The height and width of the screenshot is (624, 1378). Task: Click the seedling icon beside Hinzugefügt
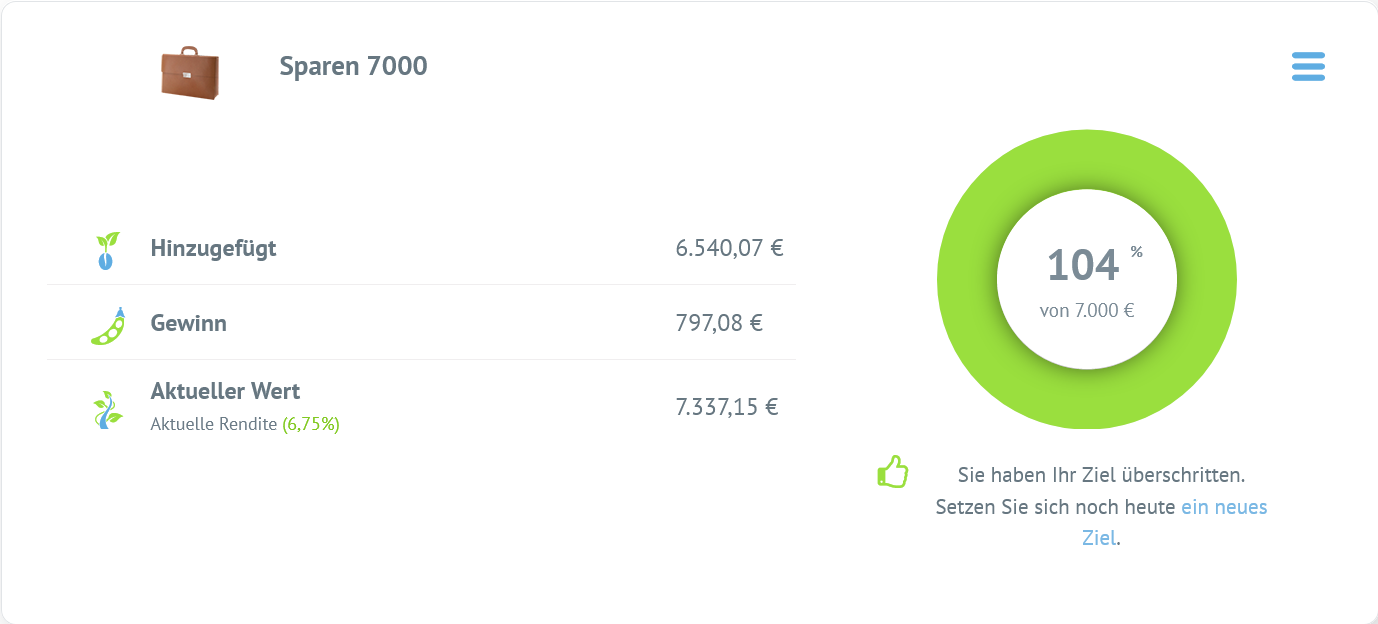(x=106, y=250)
